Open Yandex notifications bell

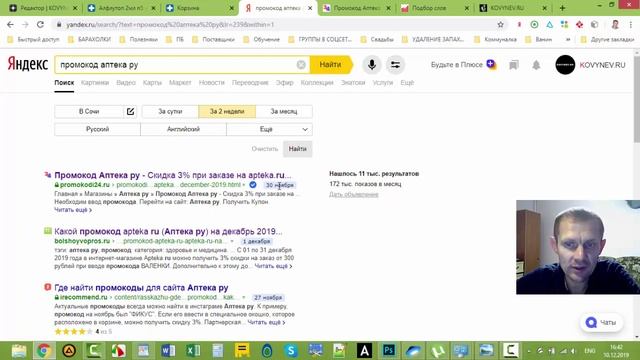pyautogui.click(x=536, y=65)
